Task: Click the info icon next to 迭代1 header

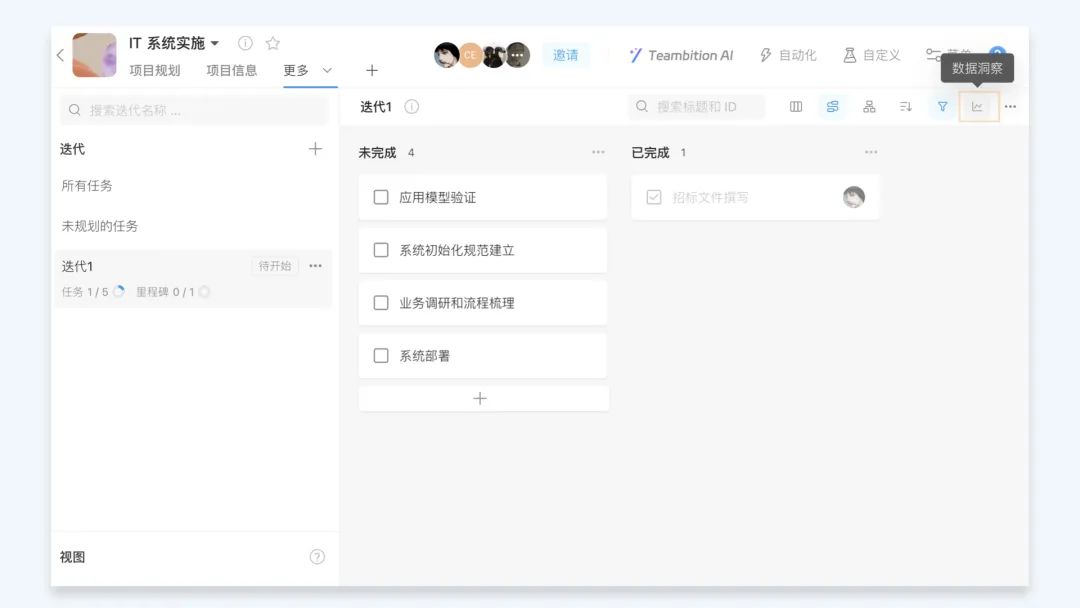Action: click(412, 107)
